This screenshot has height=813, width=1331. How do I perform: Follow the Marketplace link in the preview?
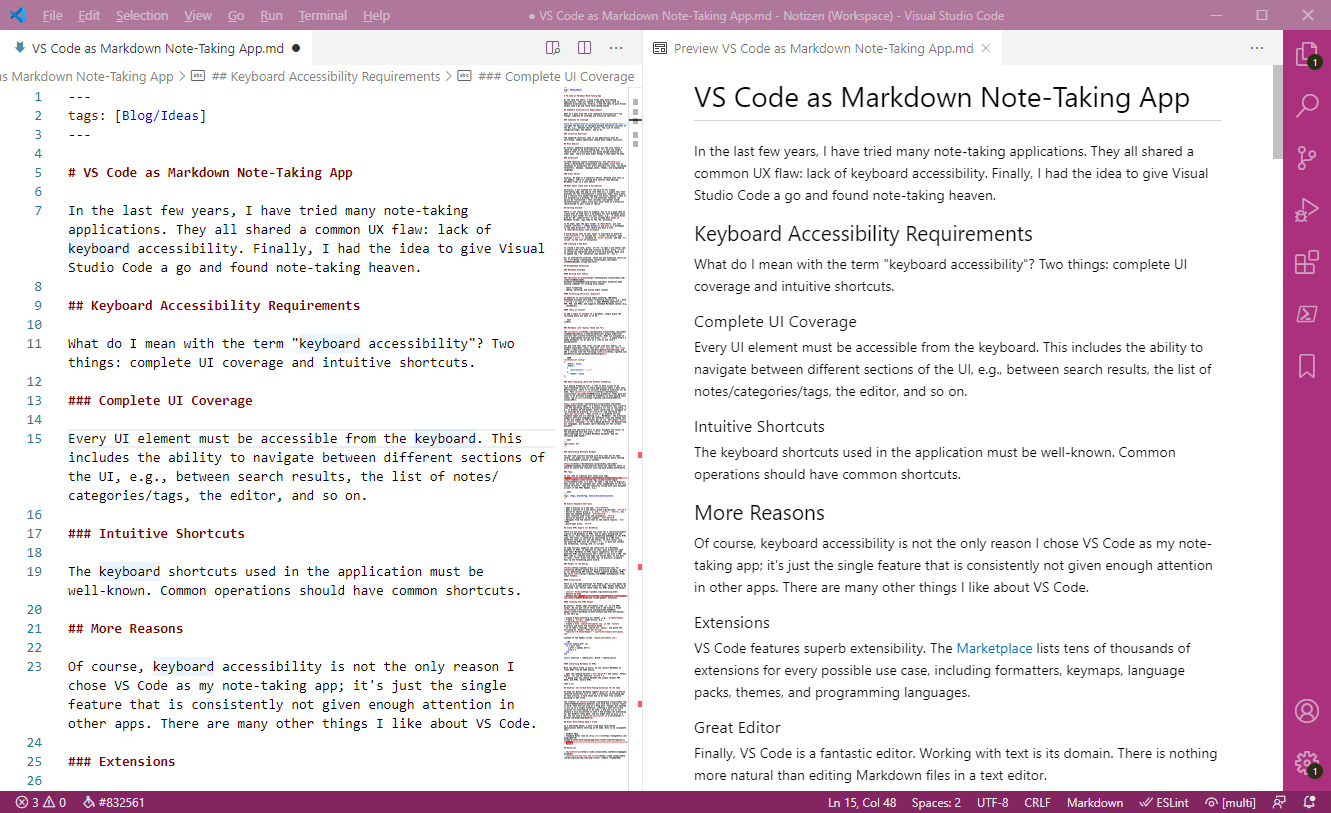[994, 648]
